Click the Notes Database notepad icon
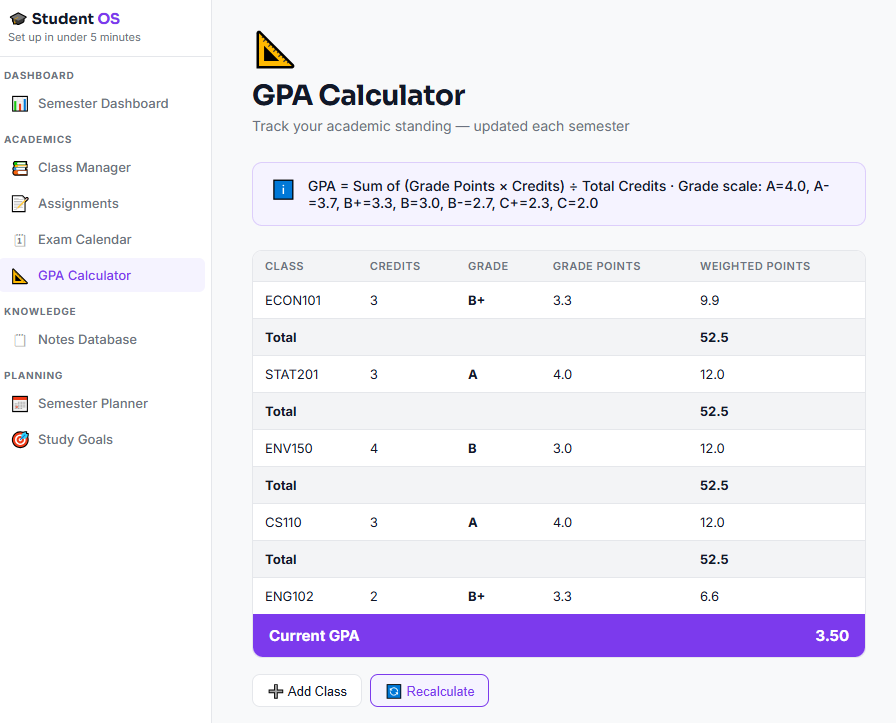896x723 pixels. pyautogui.click(x=20, y=339)
